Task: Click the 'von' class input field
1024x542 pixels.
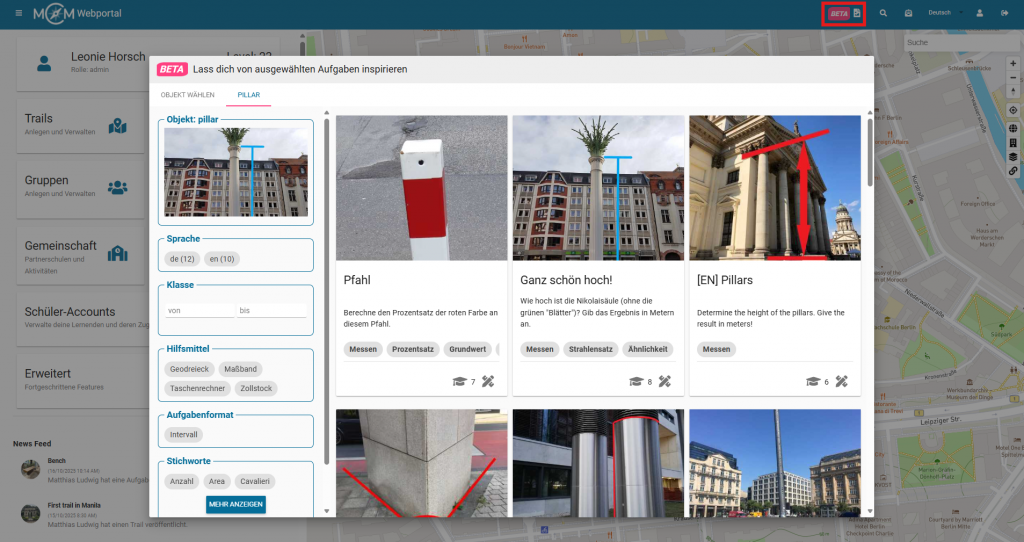Action: [x=199, y=311]
